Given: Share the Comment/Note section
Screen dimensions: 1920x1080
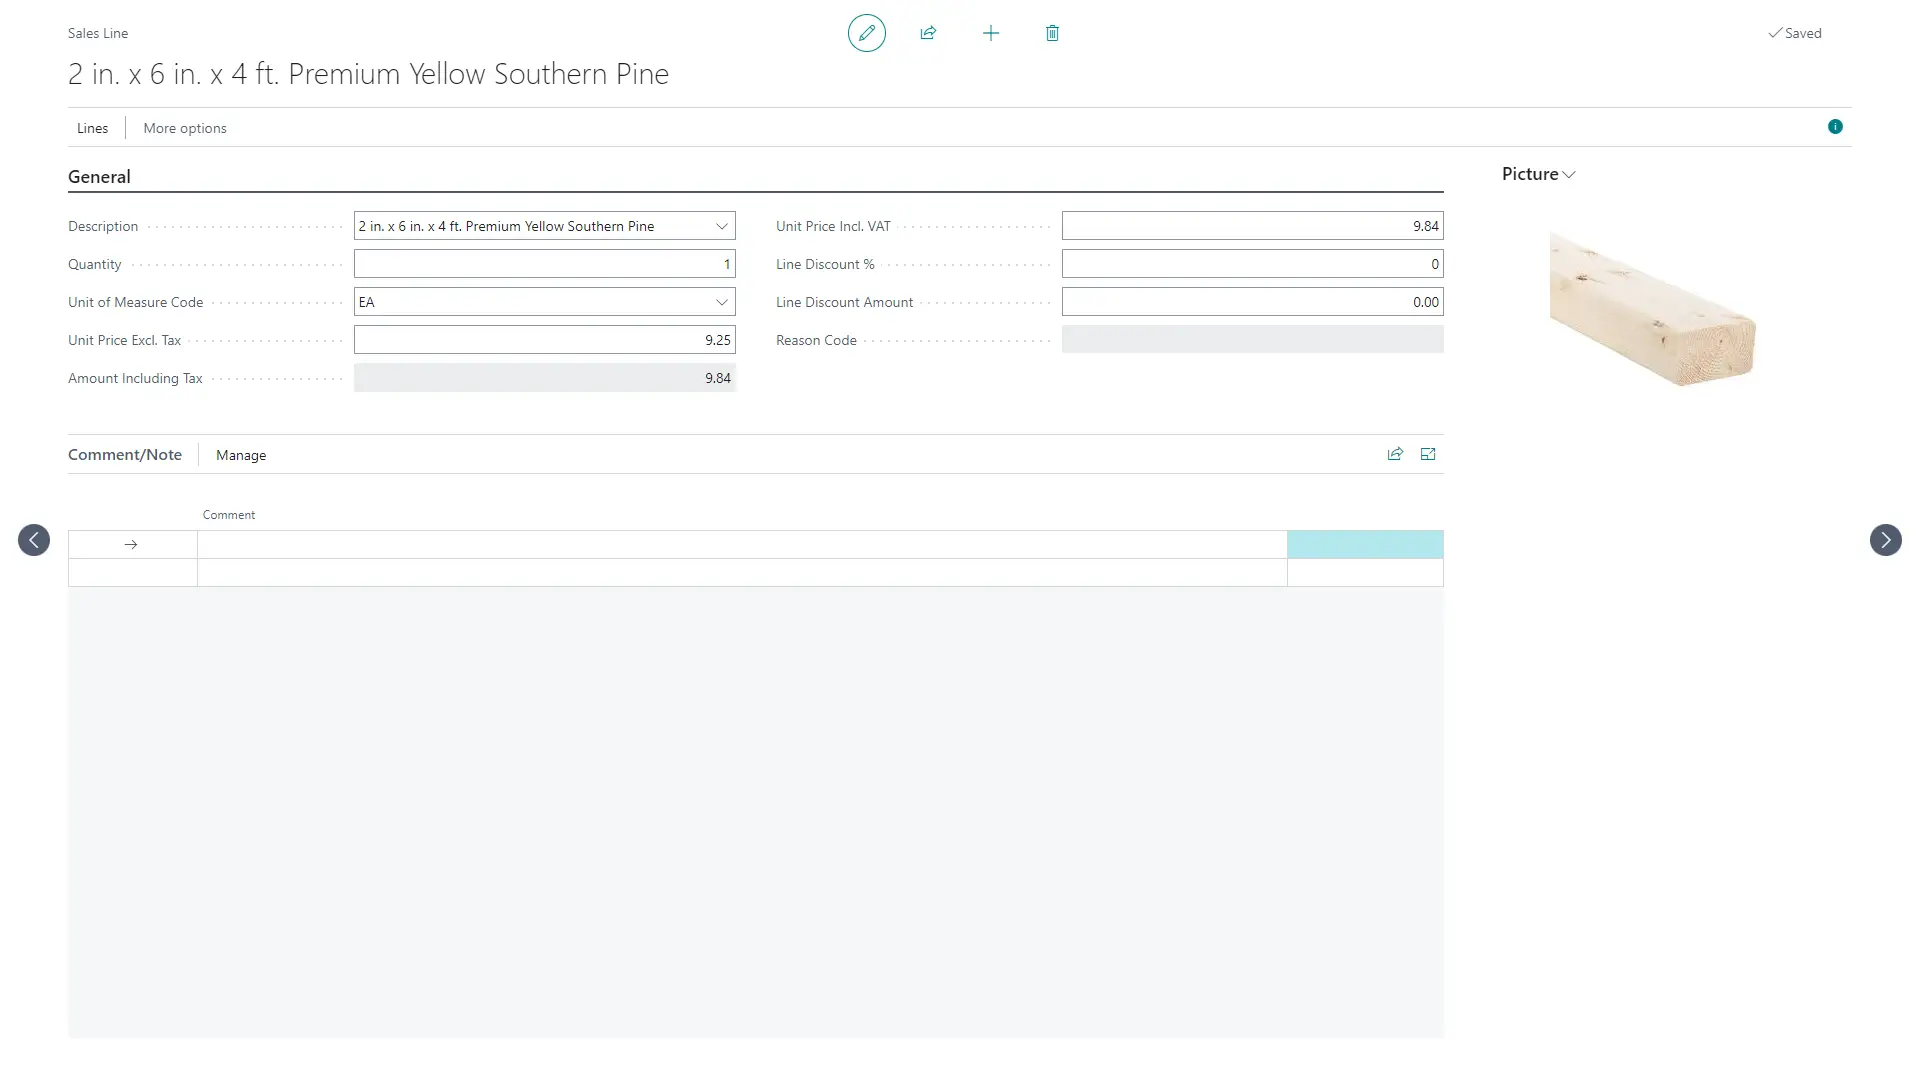Looking at the screenshot, I should tap(1395, 454).
